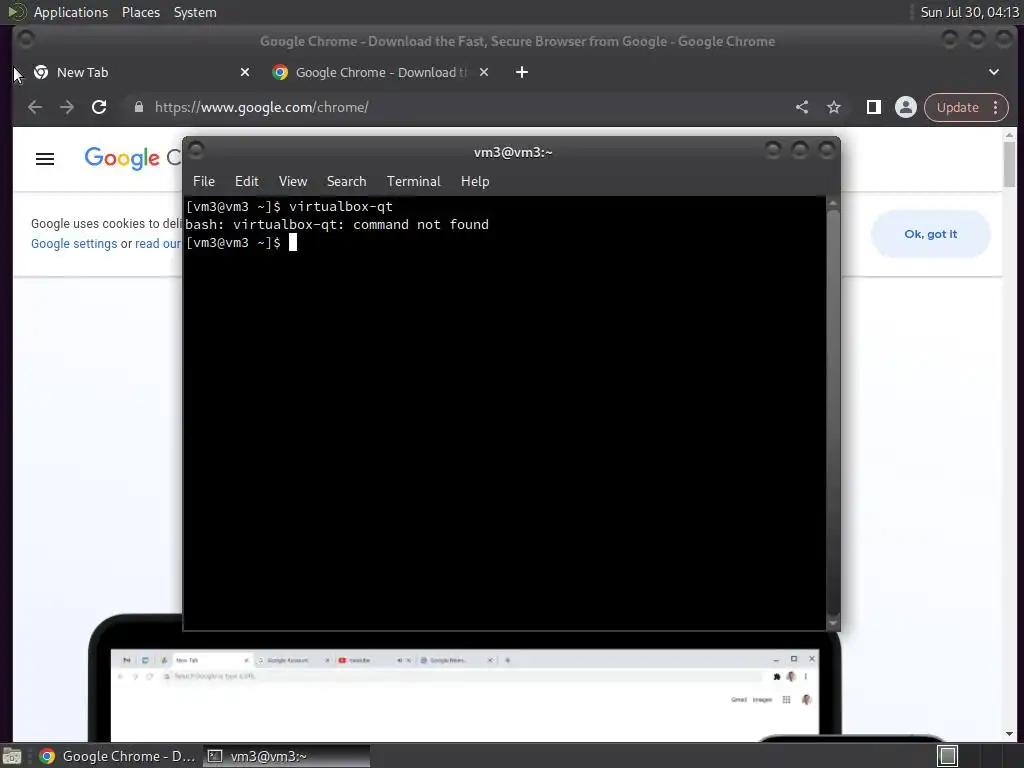Screen dimensions: 1024x768
Task: Open a new Chrome tab
Action: tap(522, 72)
